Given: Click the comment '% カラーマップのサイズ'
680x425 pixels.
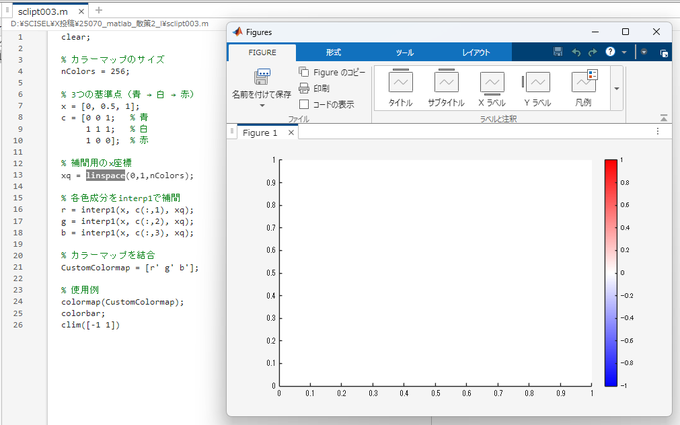Looking at the screenshot, I should [x=113, y=59].
